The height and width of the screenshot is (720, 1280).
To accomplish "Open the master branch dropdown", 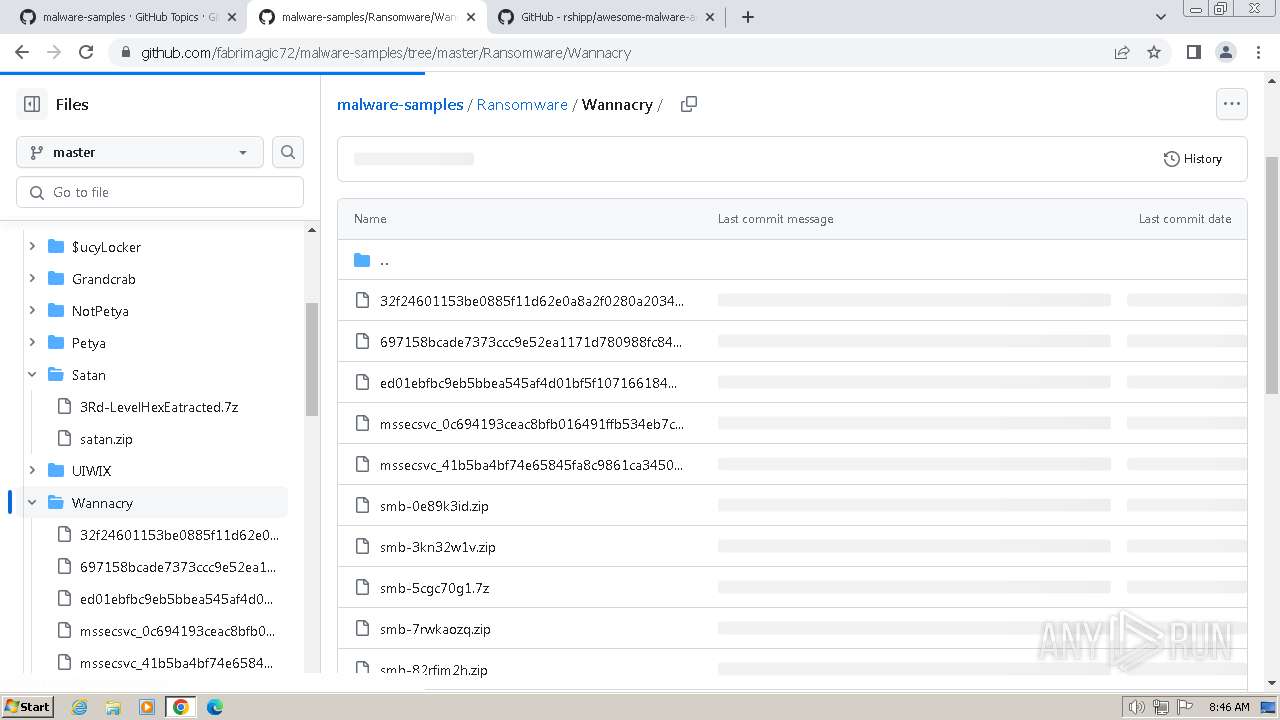I will [x=140, y=152].
